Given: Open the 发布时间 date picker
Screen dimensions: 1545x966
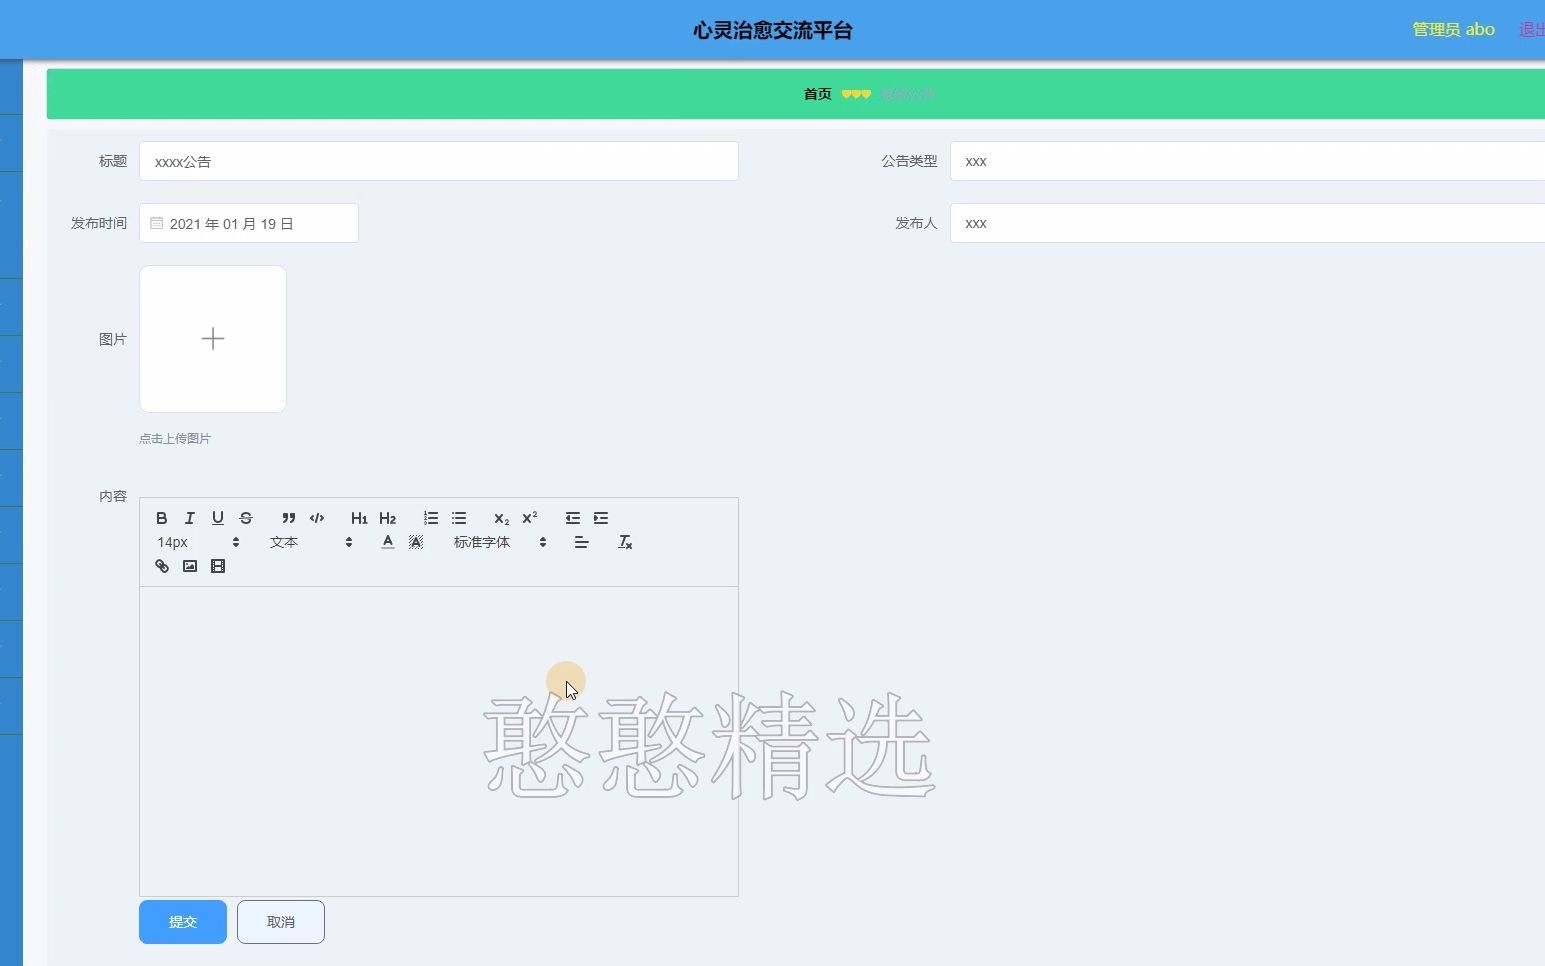Looking at the screenshot, I should [x=249, y=223].
